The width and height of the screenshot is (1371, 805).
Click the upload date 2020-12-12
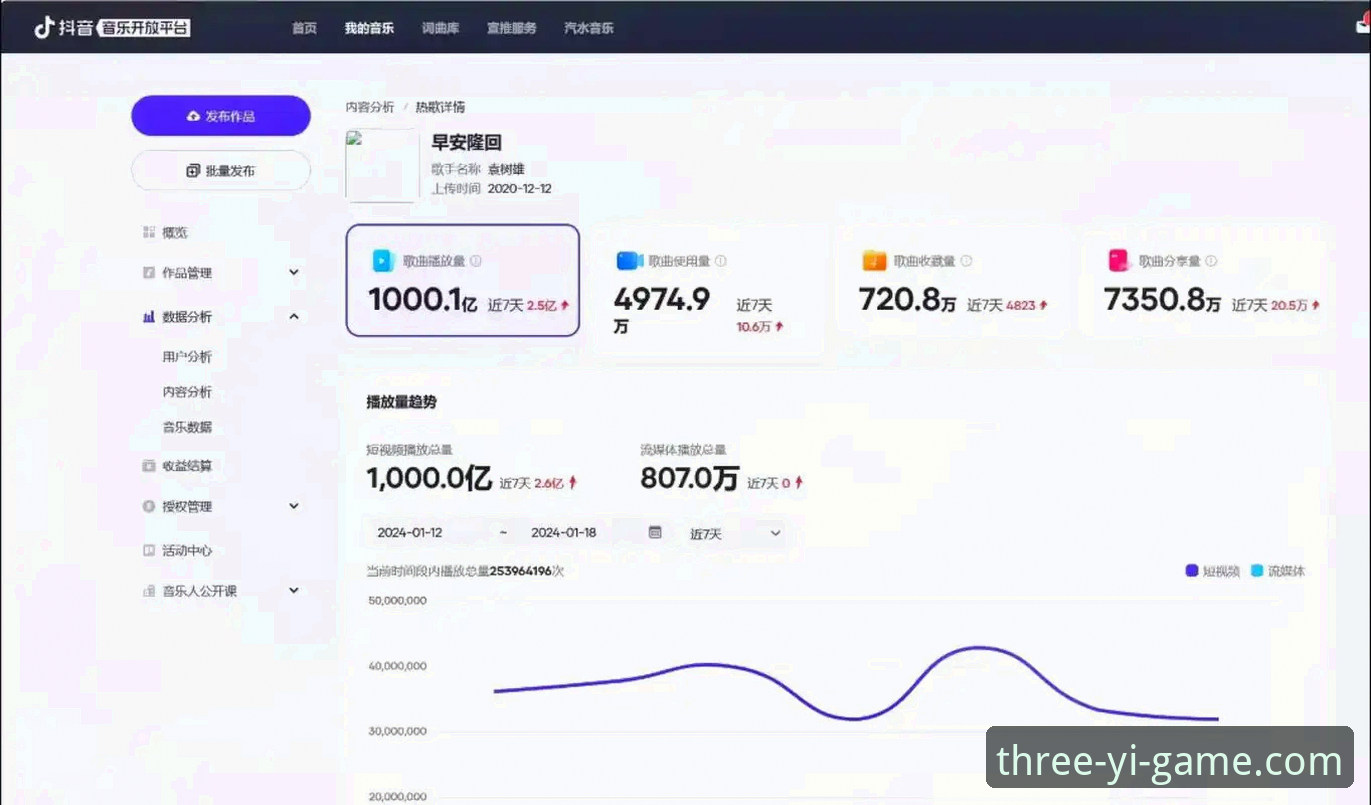[x=519, y=188]
